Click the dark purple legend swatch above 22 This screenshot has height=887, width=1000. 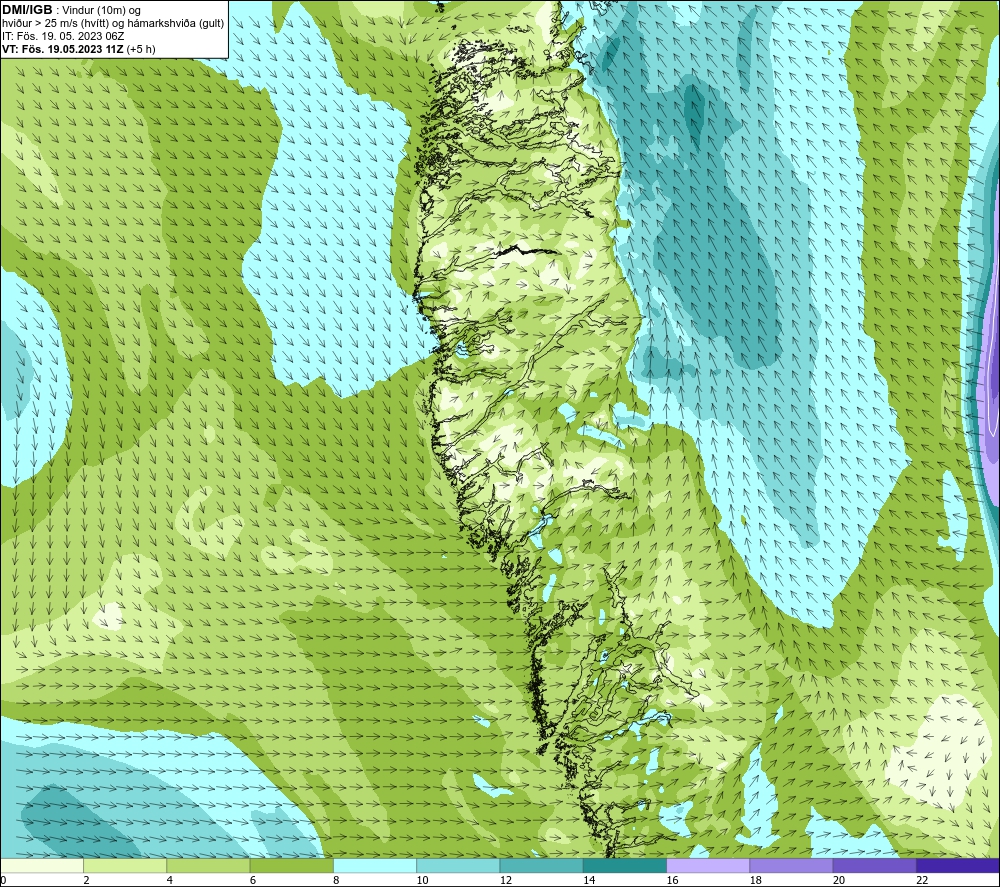coord(957,866)
